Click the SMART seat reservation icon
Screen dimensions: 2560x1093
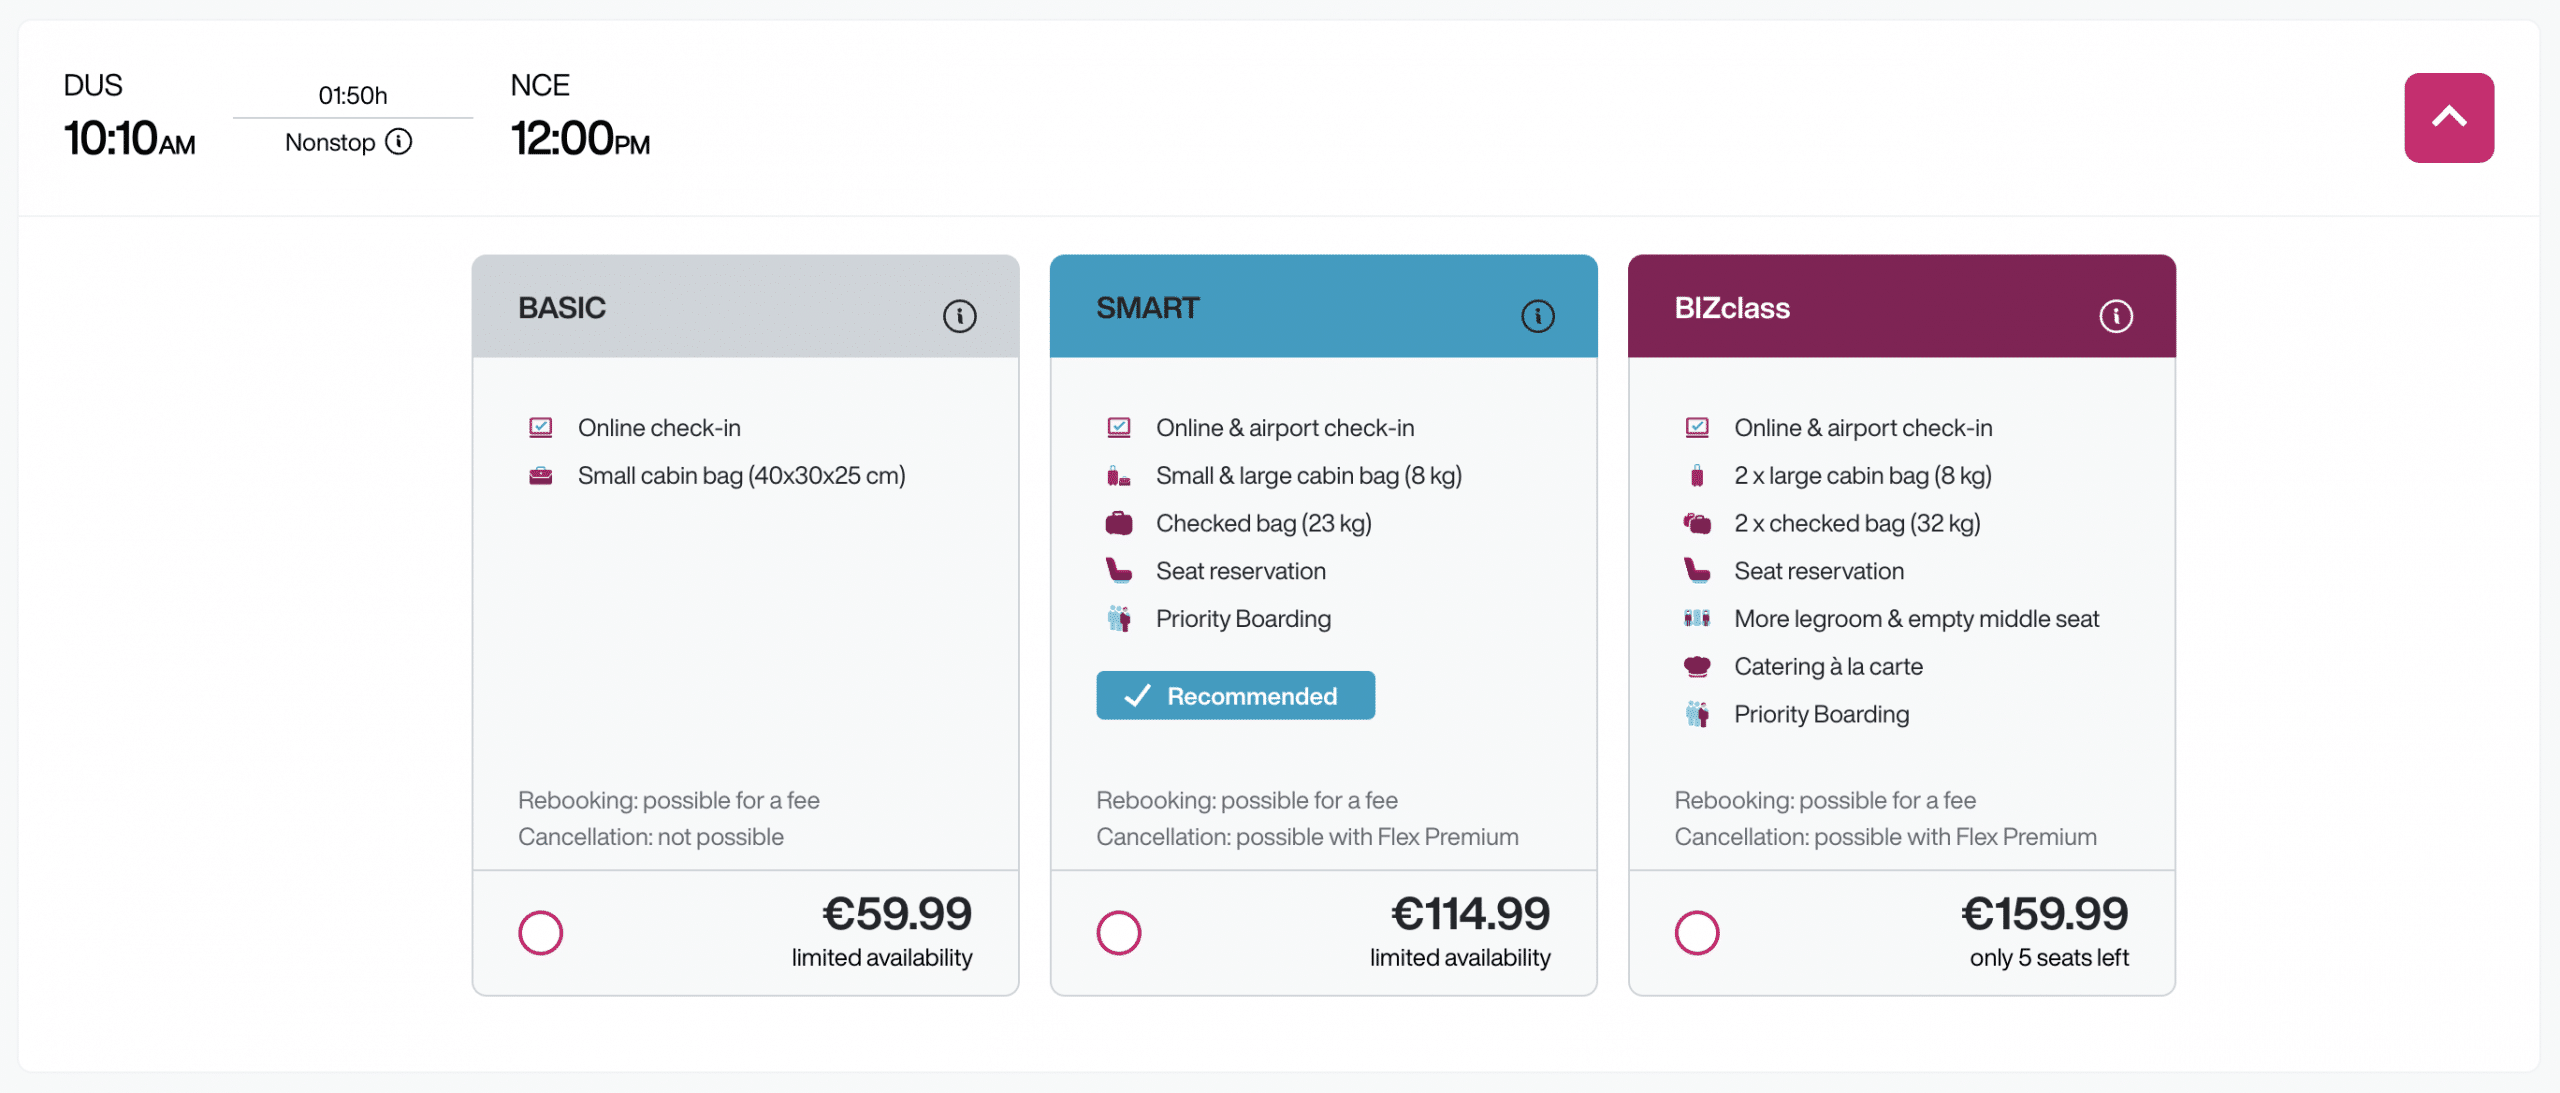(x=1118, y=571)
